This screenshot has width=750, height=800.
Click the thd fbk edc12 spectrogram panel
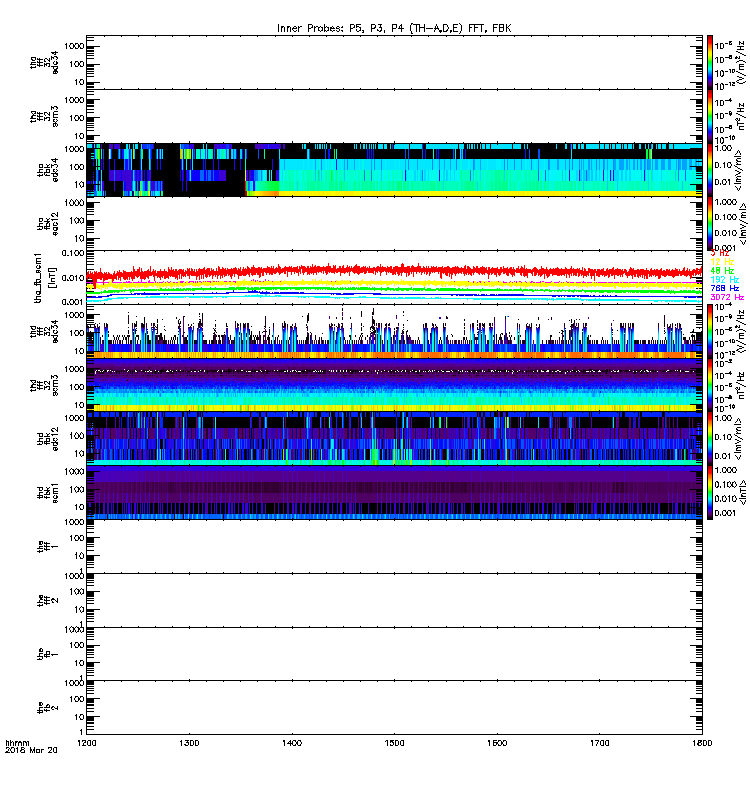(x=394, y=439)
